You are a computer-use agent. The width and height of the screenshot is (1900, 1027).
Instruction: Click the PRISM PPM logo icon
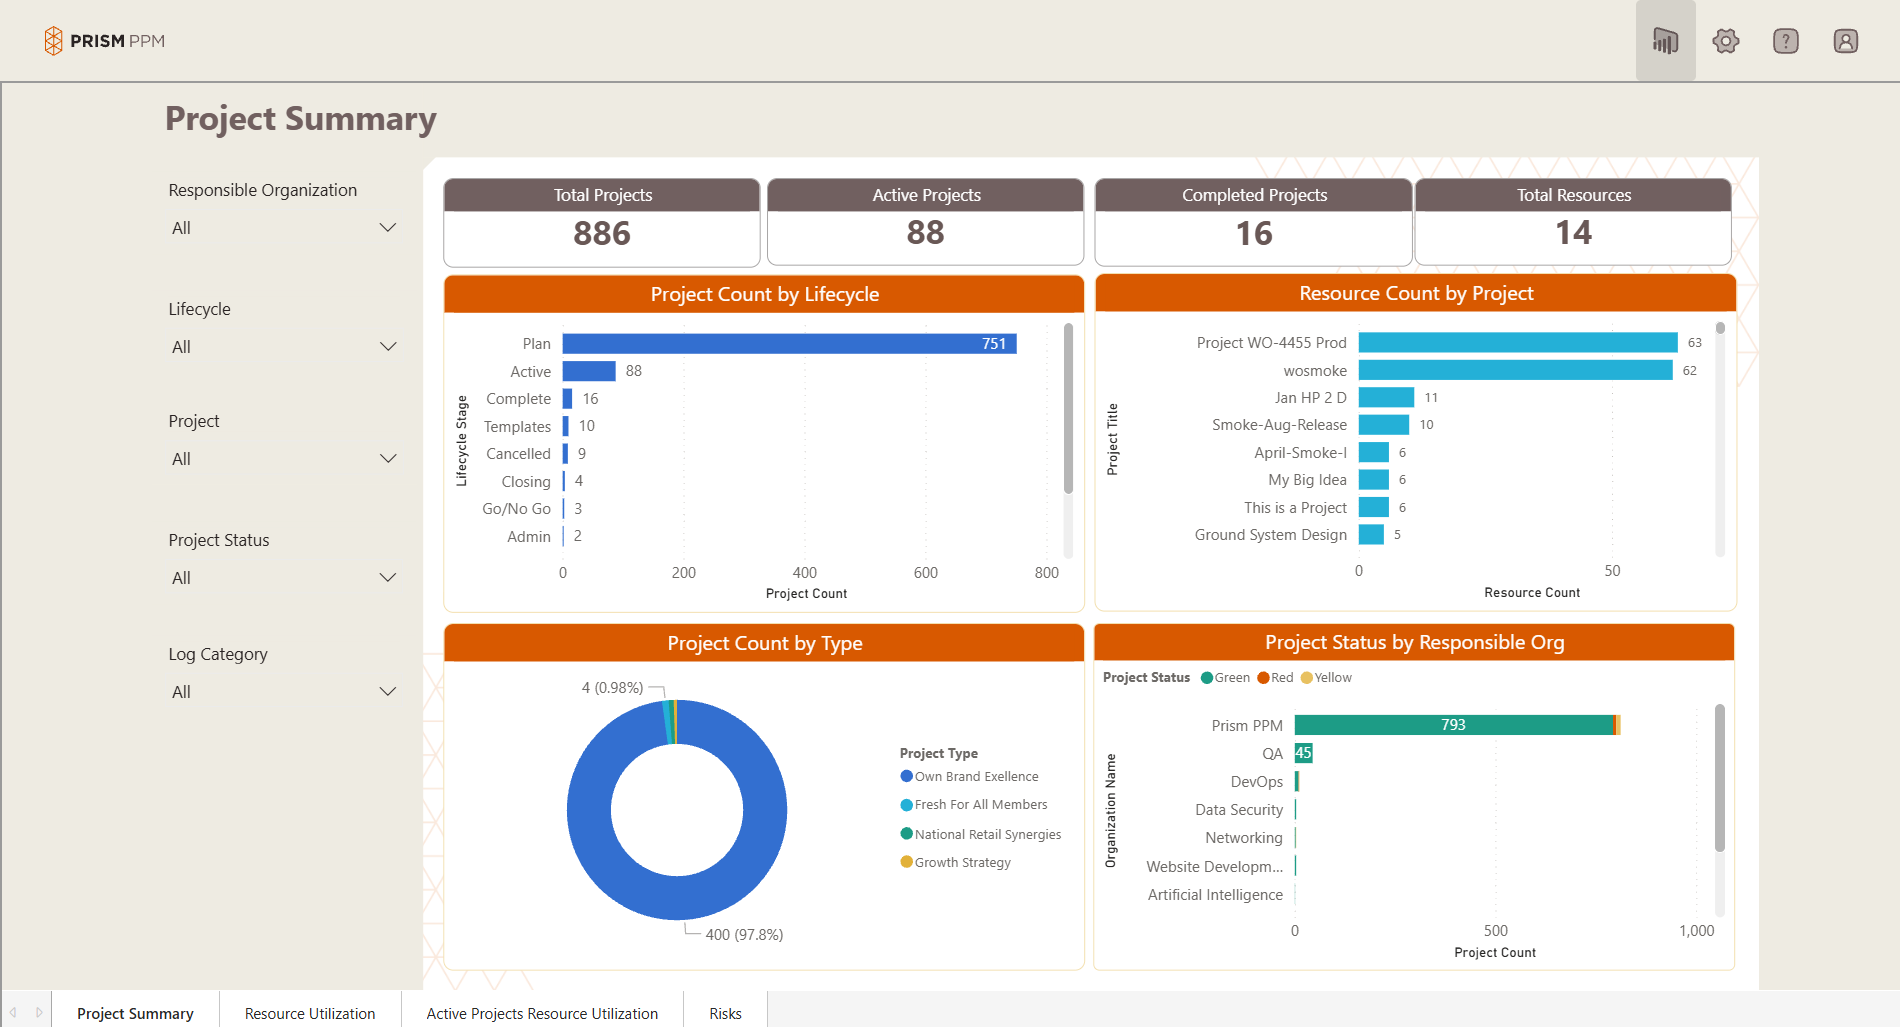coord(55,40)
